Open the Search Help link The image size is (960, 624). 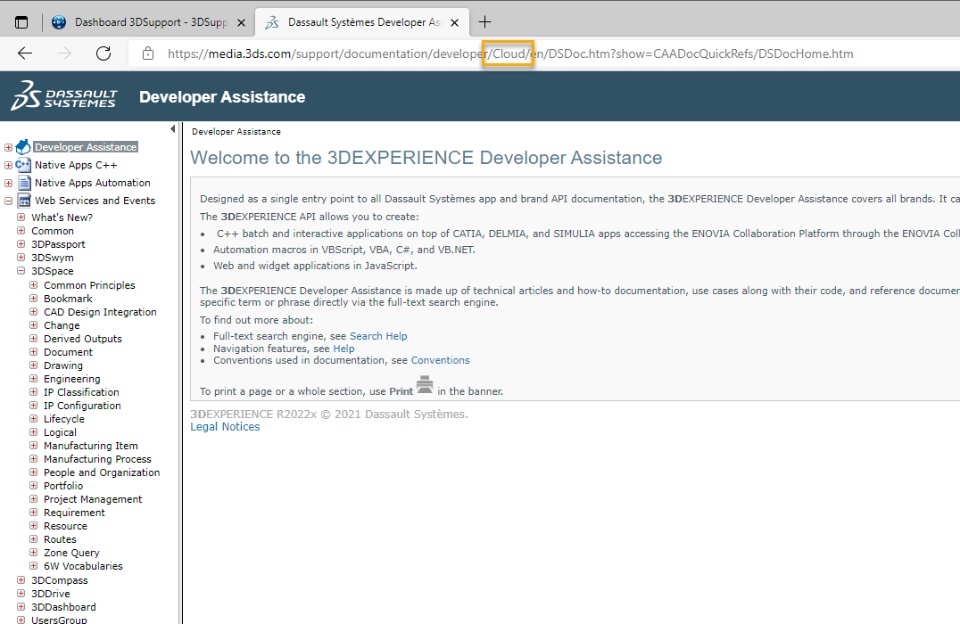[378, 336]
